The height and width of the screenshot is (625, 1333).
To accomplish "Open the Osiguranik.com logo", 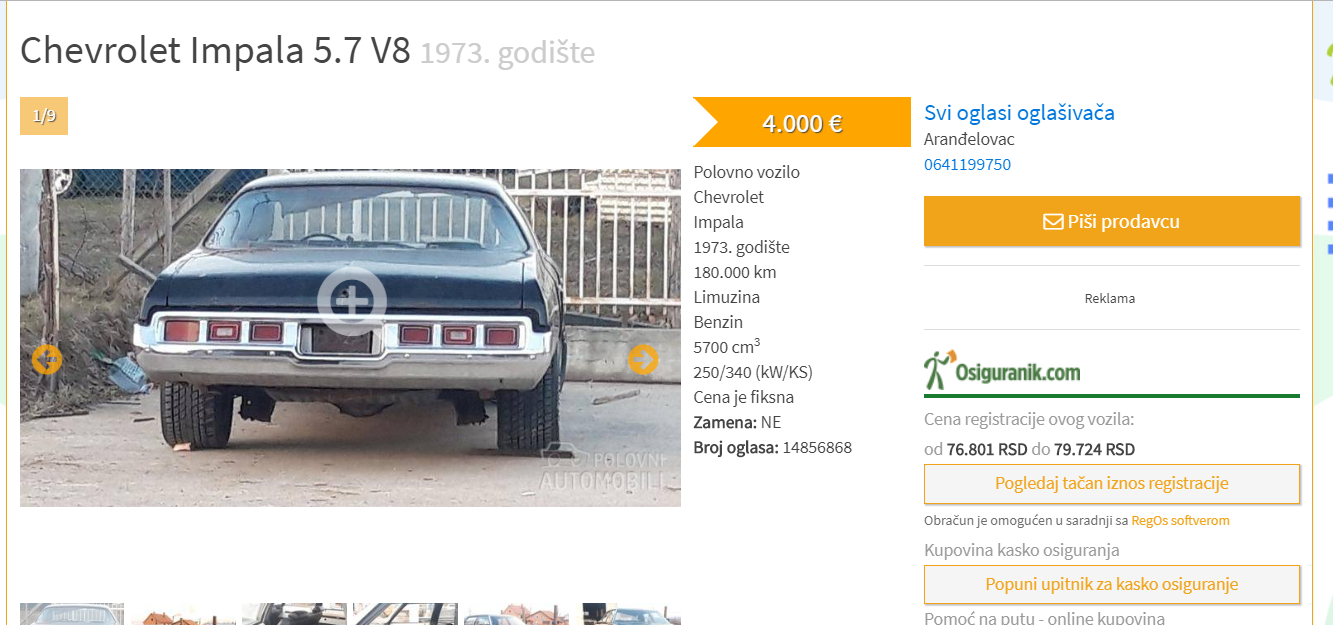I will point(1002,371).
